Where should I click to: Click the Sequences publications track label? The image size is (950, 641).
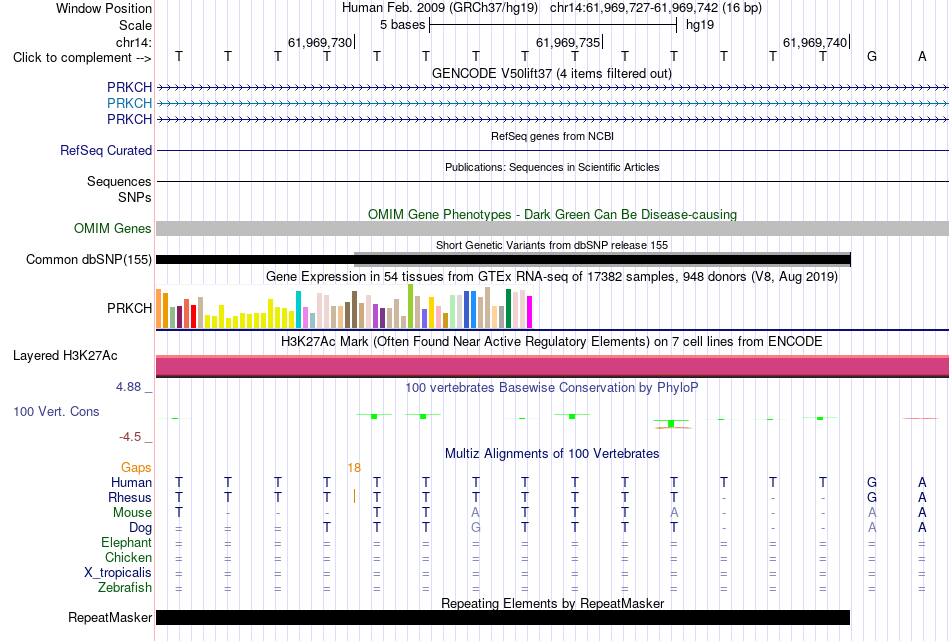pos(119,181)
